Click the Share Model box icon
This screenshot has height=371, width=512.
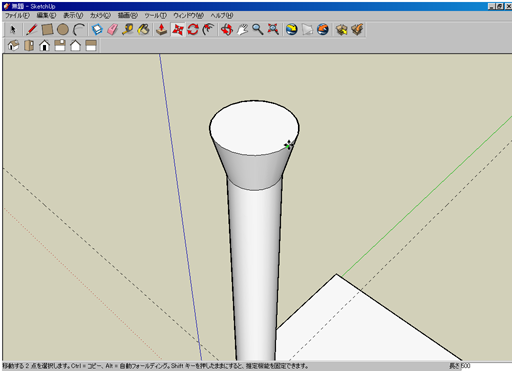point(357,30)
